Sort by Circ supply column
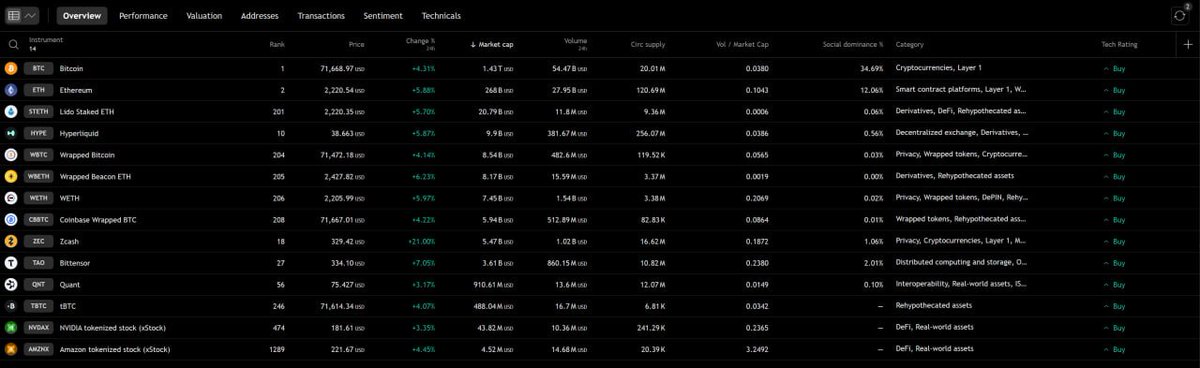The height and width of the screenshot is (368, 1200). 648,44
